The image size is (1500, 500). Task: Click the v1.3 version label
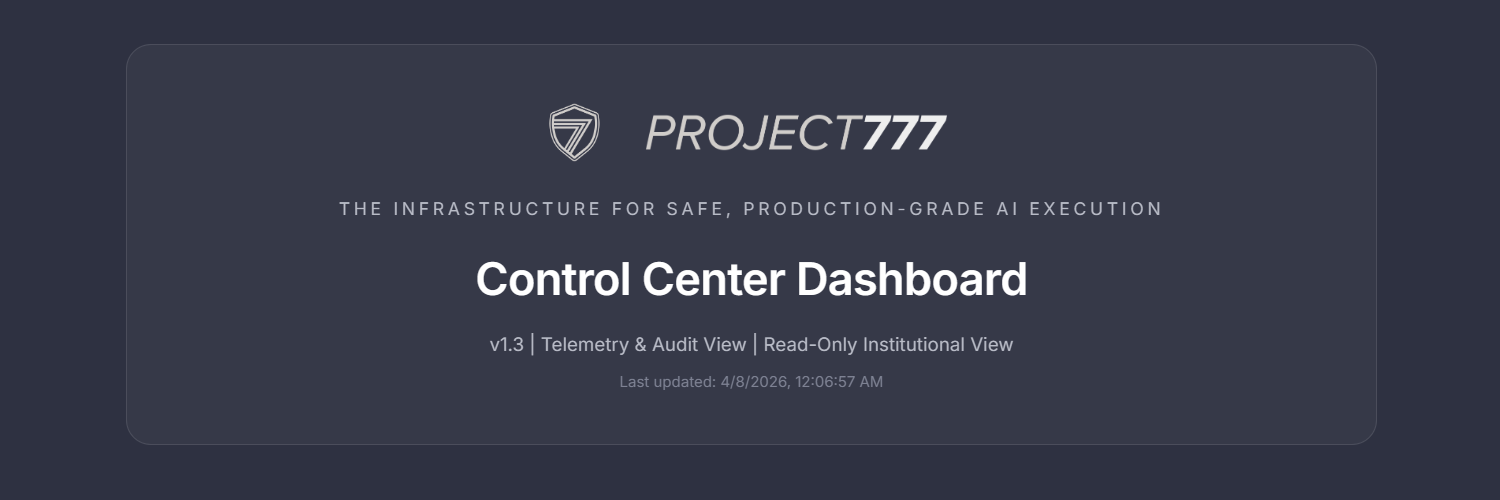(506, 345)
